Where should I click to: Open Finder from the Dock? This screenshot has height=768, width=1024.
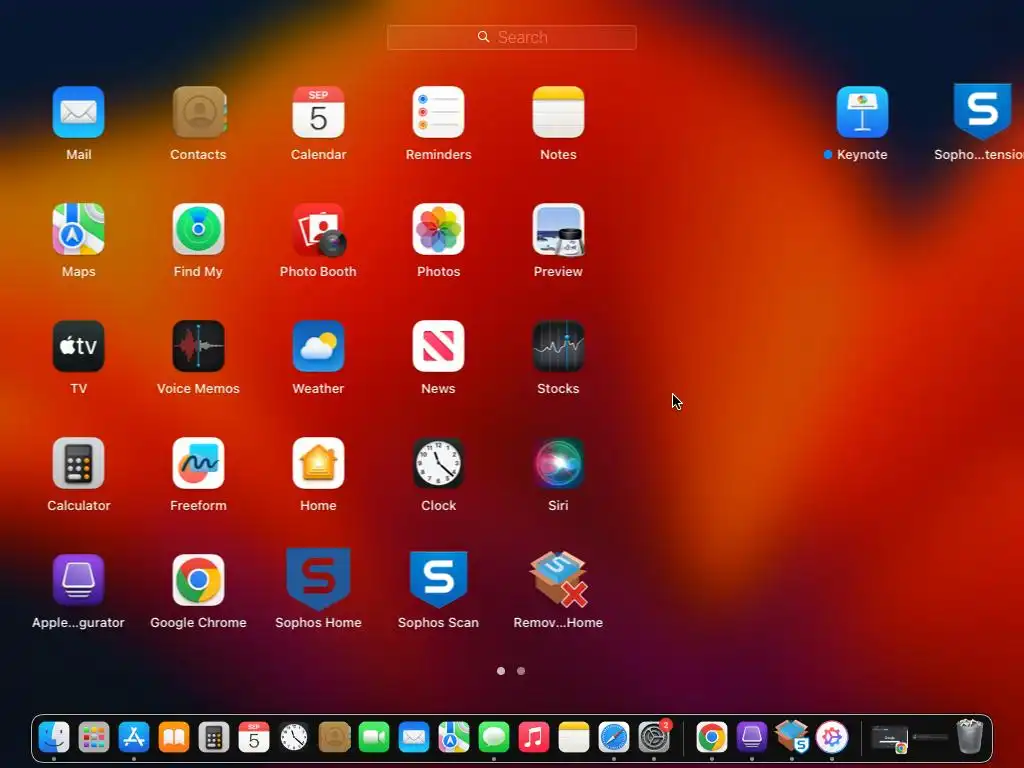(x=54, y=738)
